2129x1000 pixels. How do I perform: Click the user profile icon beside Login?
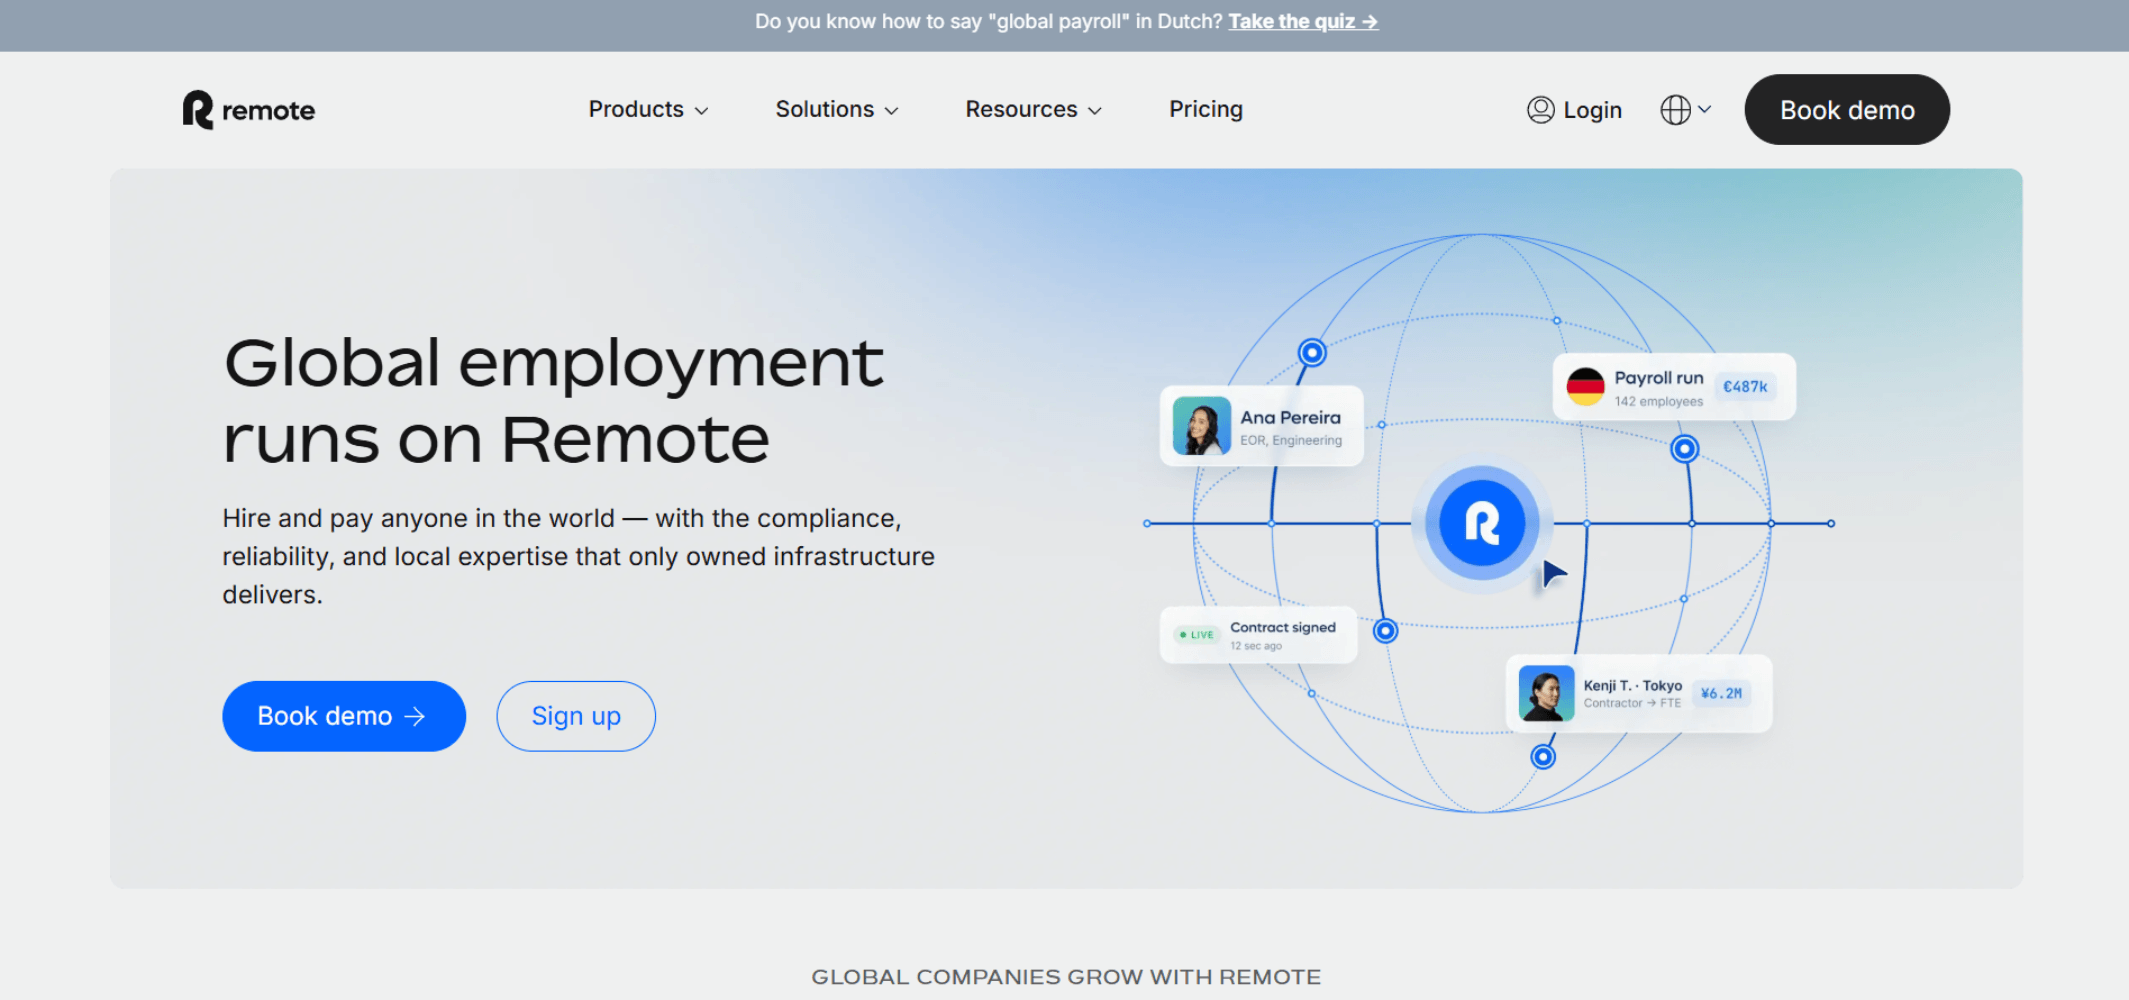coord(1541,110)
